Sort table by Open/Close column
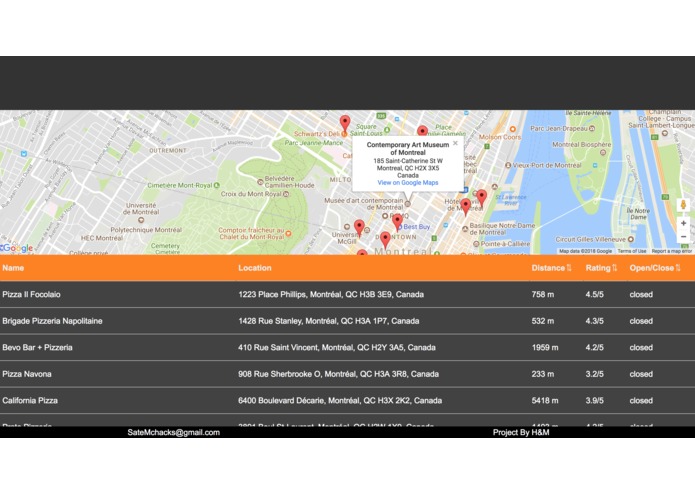695x494 pixels. 655,268
